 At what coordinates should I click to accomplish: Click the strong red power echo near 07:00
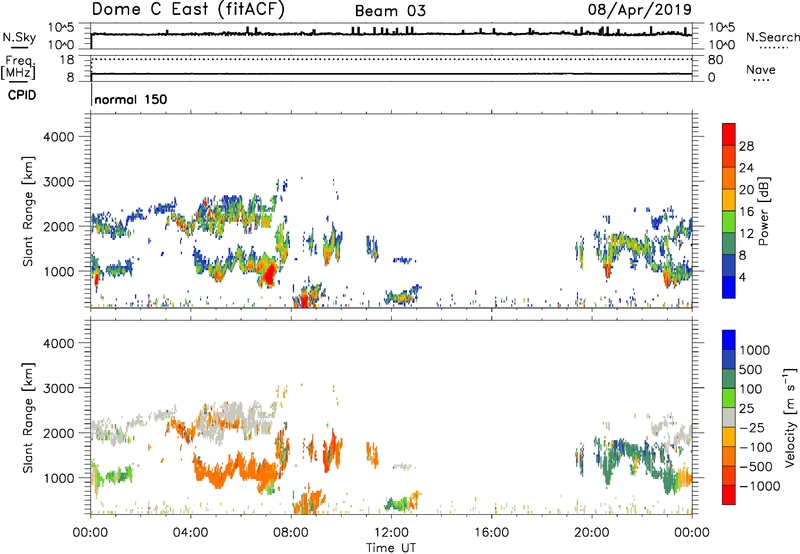269,273
